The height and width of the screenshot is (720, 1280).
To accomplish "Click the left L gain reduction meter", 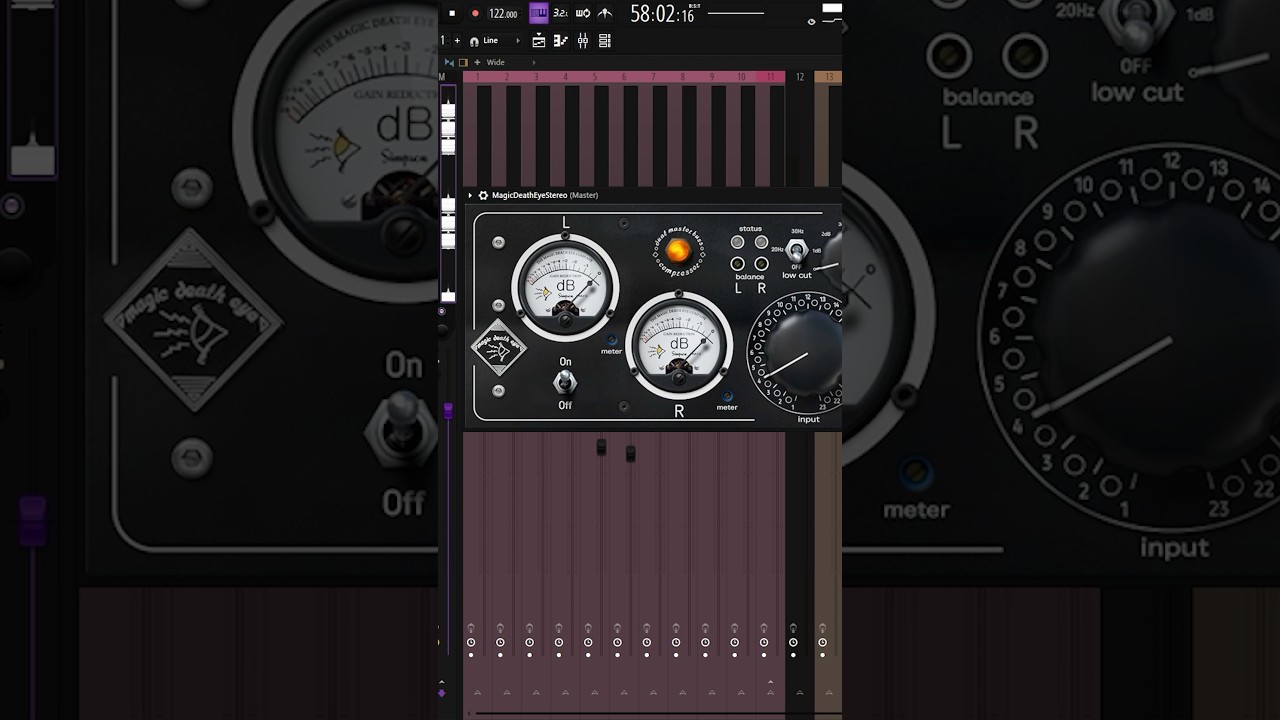I will pyautogui.click(x=565, y=288).
